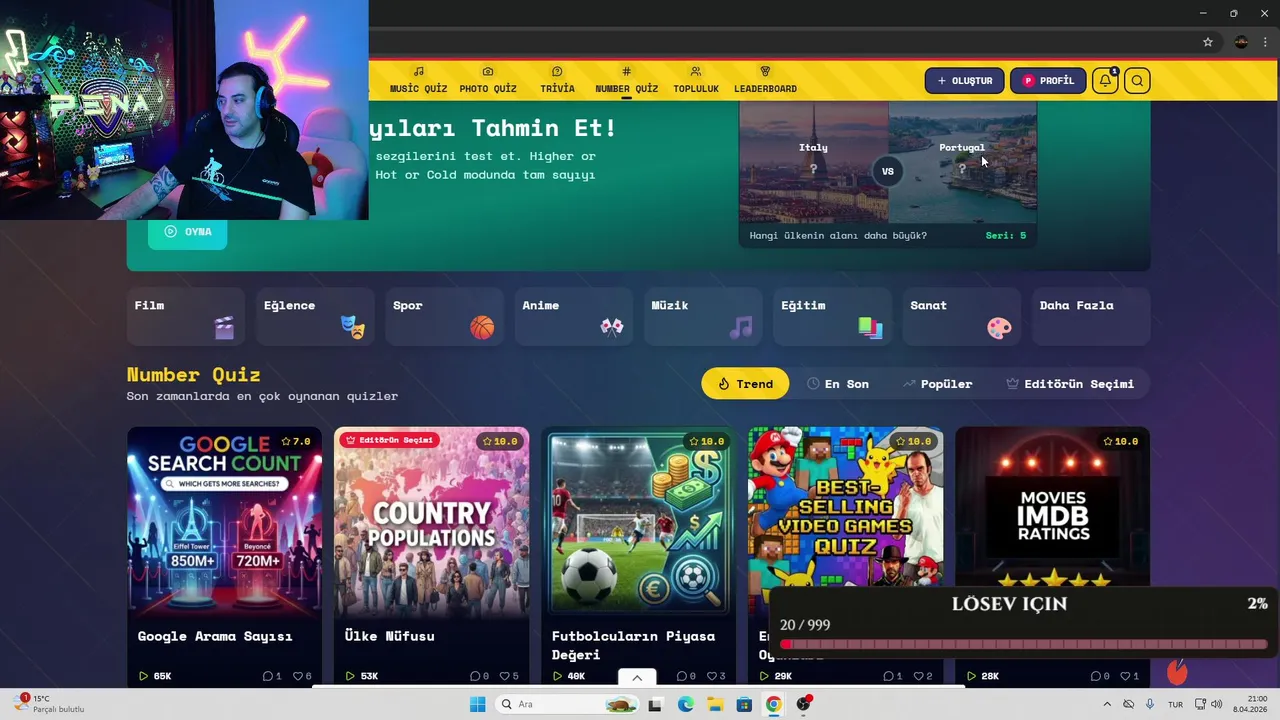Click the Editörün Seçimi badge on card
The image size is (1280, 720).
389,440
